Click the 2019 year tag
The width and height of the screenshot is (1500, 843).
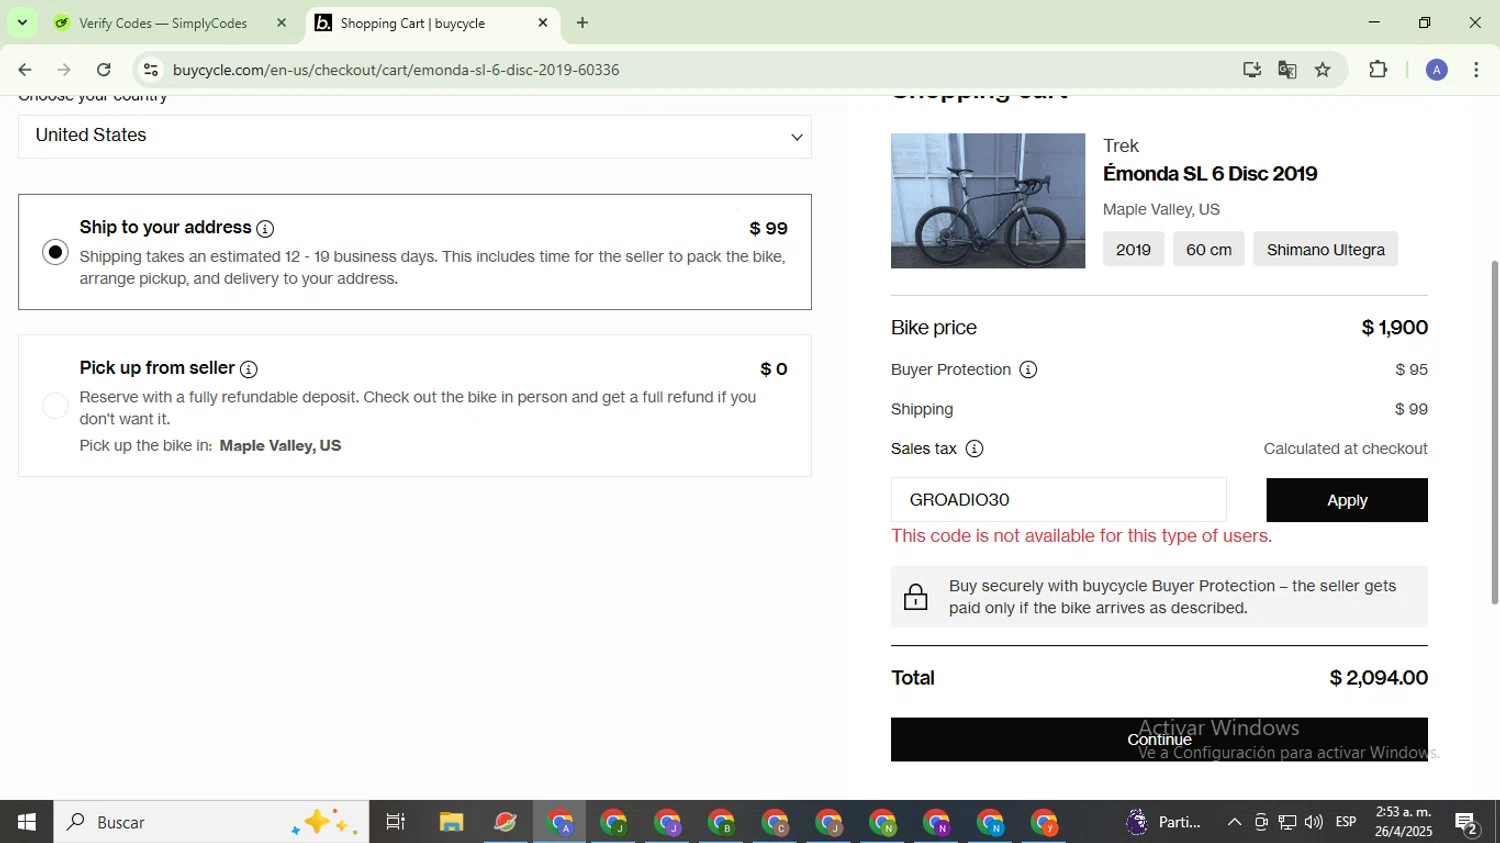point(1133,250)
